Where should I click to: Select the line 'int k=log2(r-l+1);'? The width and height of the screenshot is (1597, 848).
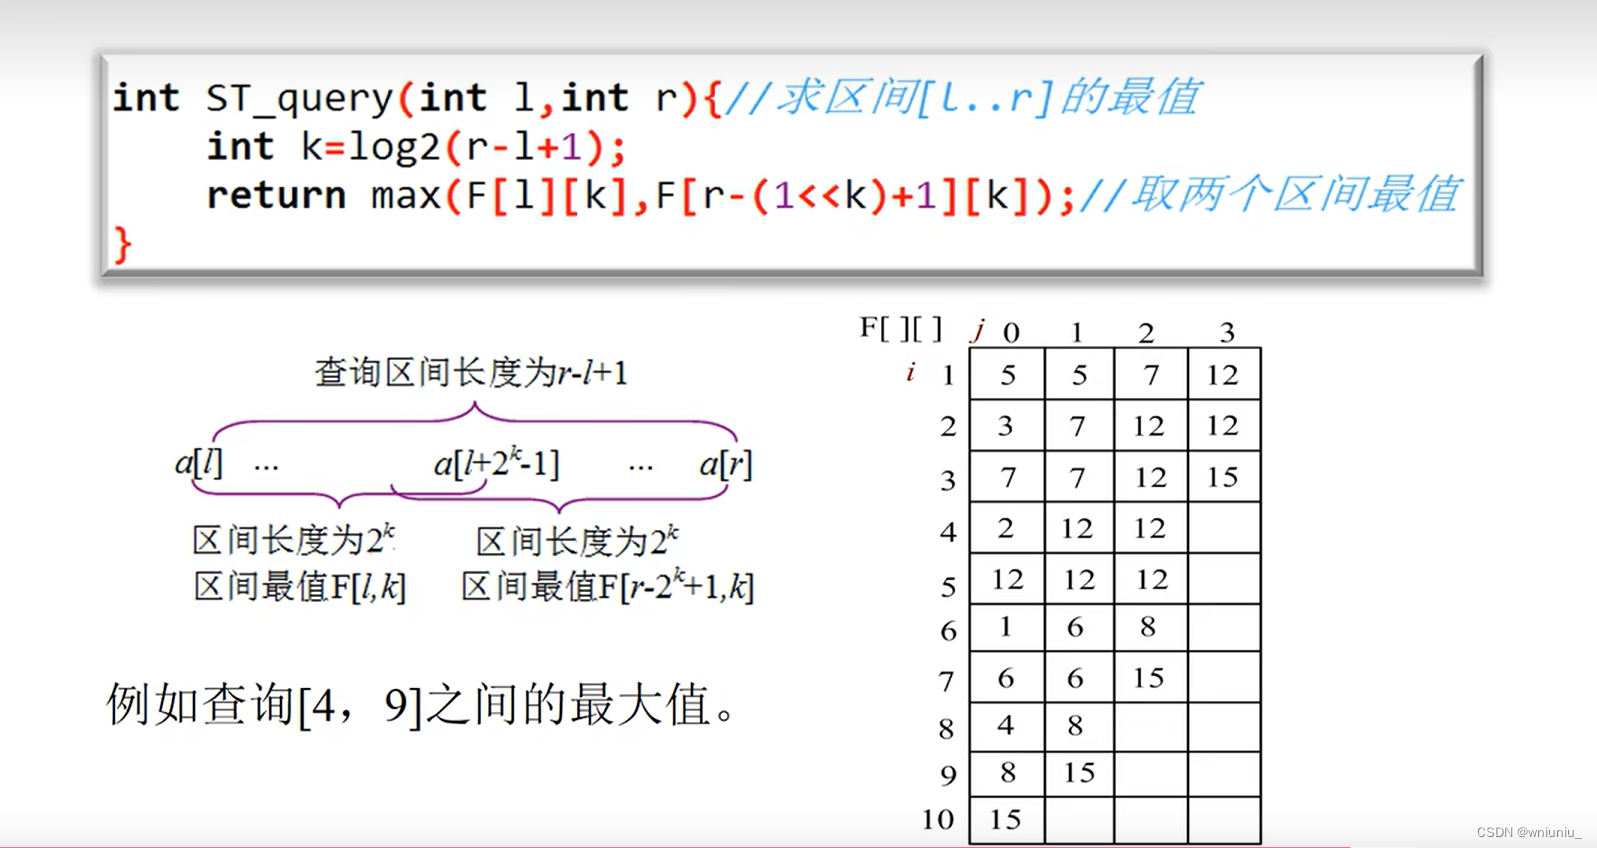[x=416, y=148]
